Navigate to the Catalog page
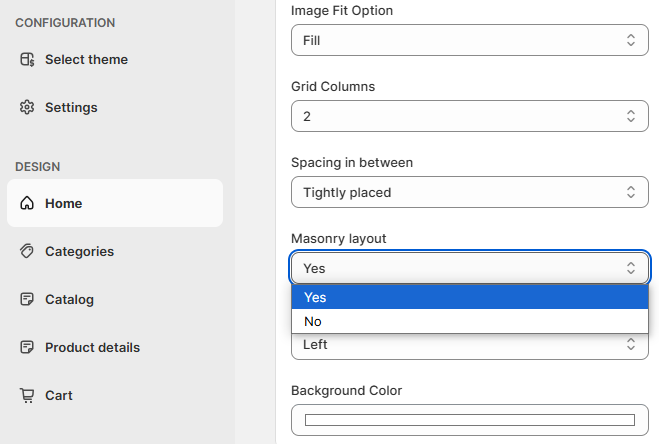659x444 pixels. [x=115, y=299]
